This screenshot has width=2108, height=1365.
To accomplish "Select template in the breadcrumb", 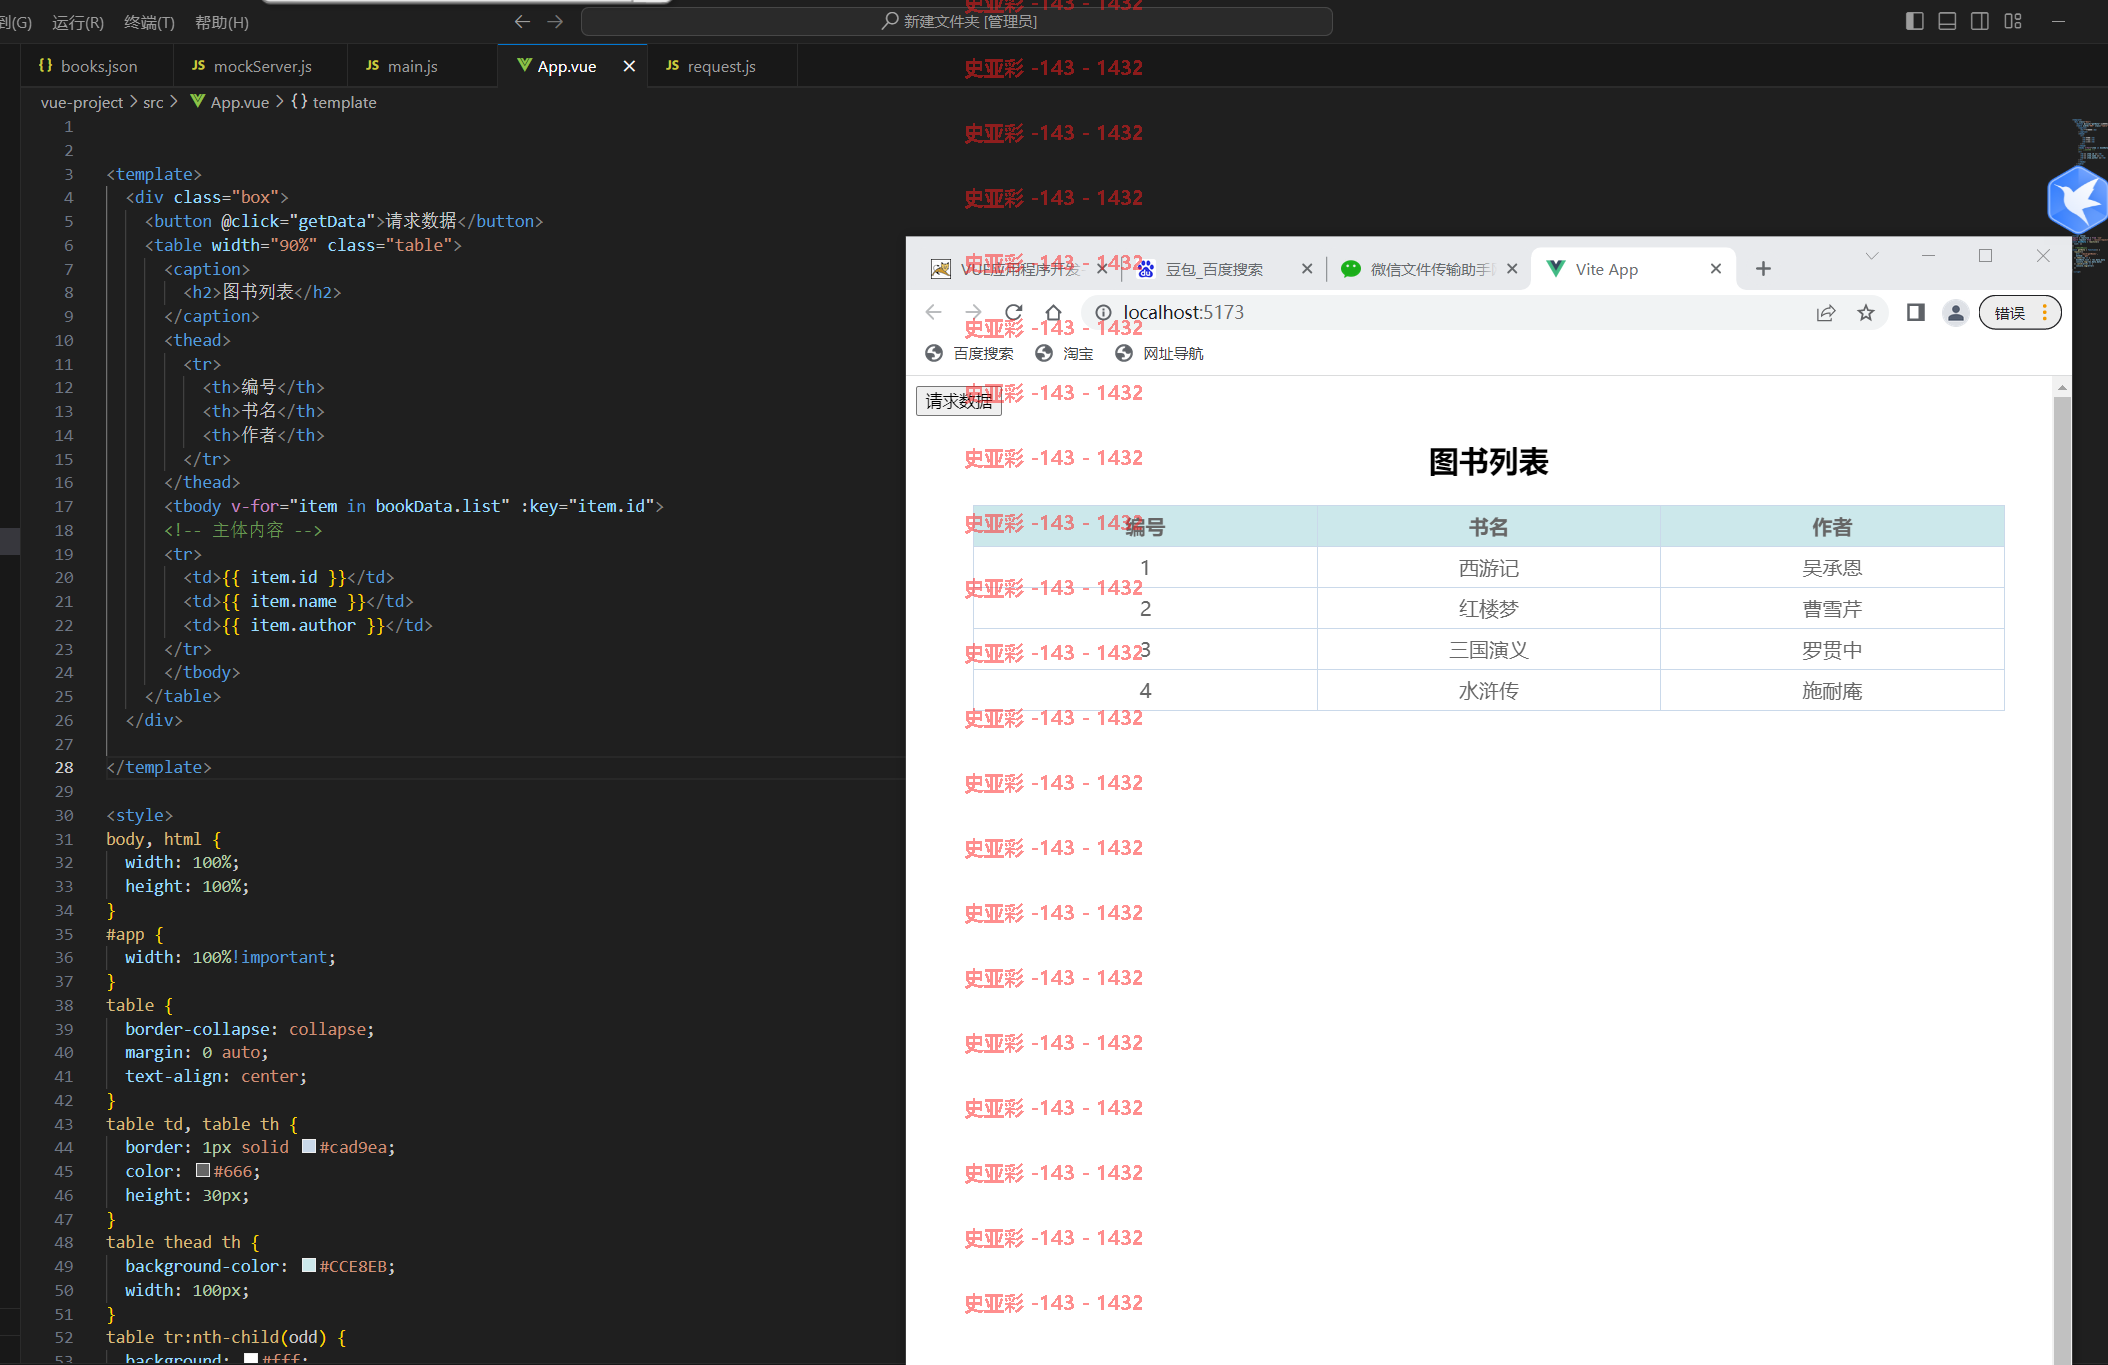I will click(x=334, y=102).
